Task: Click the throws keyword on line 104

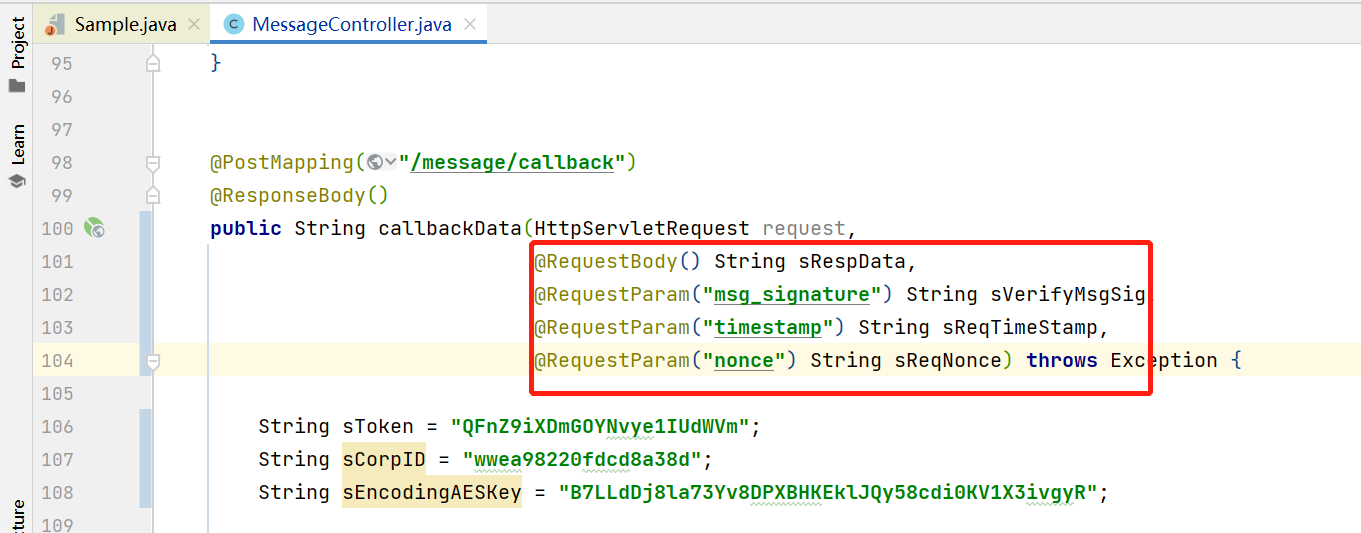Action: coord(1063,360)
